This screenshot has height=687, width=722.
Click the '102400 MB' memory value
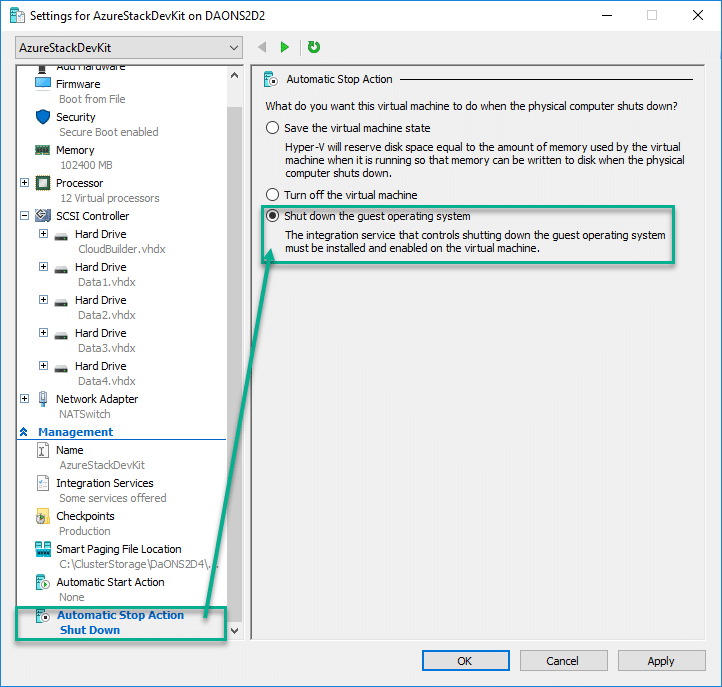coord(86,165)
